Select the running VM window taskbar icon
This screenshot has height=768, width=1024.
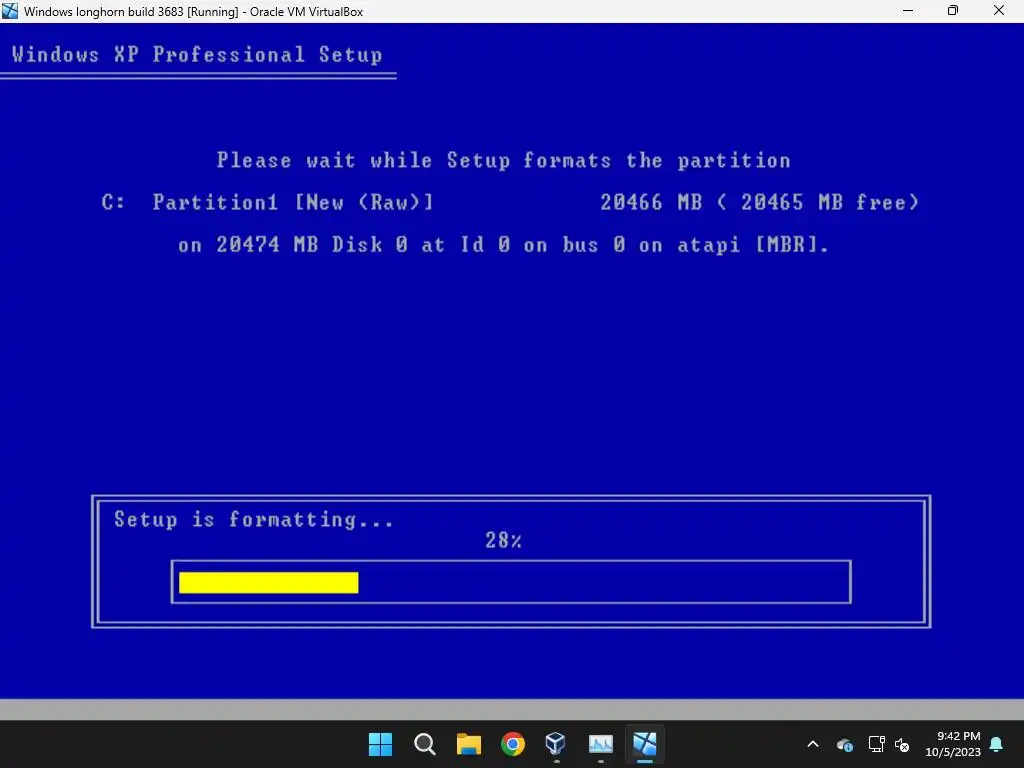pyautogui.click(x=645, y=744)
